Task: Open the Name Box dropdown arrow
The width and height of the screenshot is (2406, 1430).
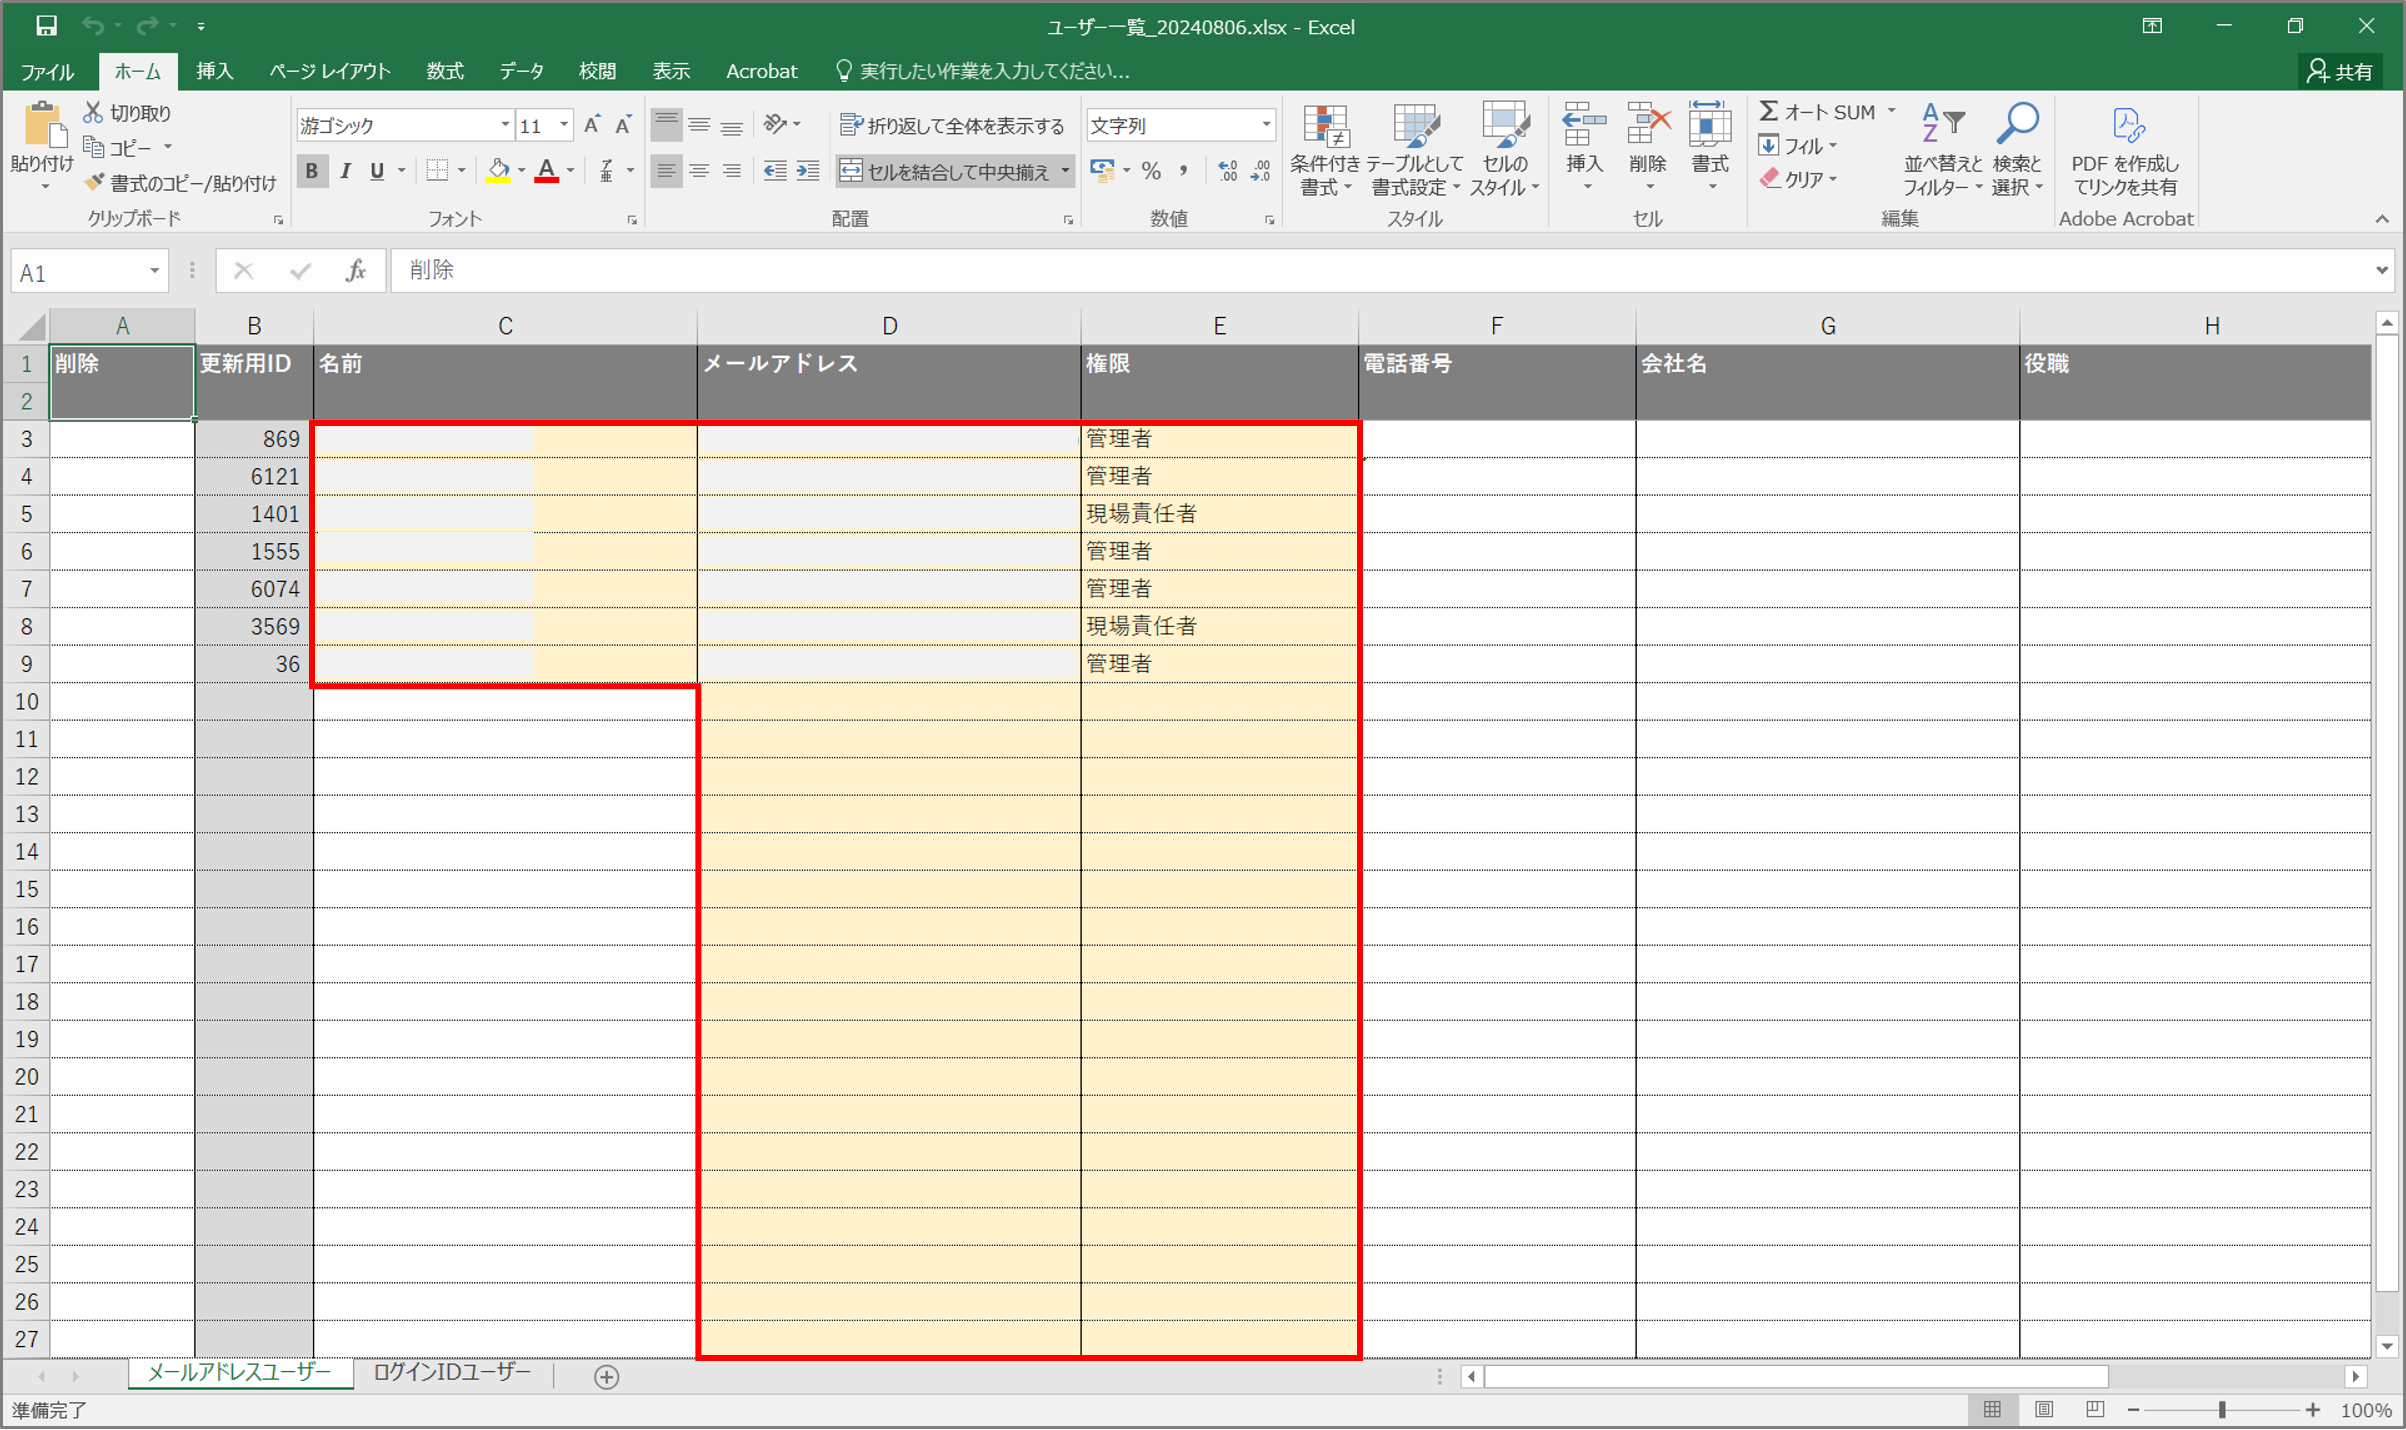Action: point(154,272)
